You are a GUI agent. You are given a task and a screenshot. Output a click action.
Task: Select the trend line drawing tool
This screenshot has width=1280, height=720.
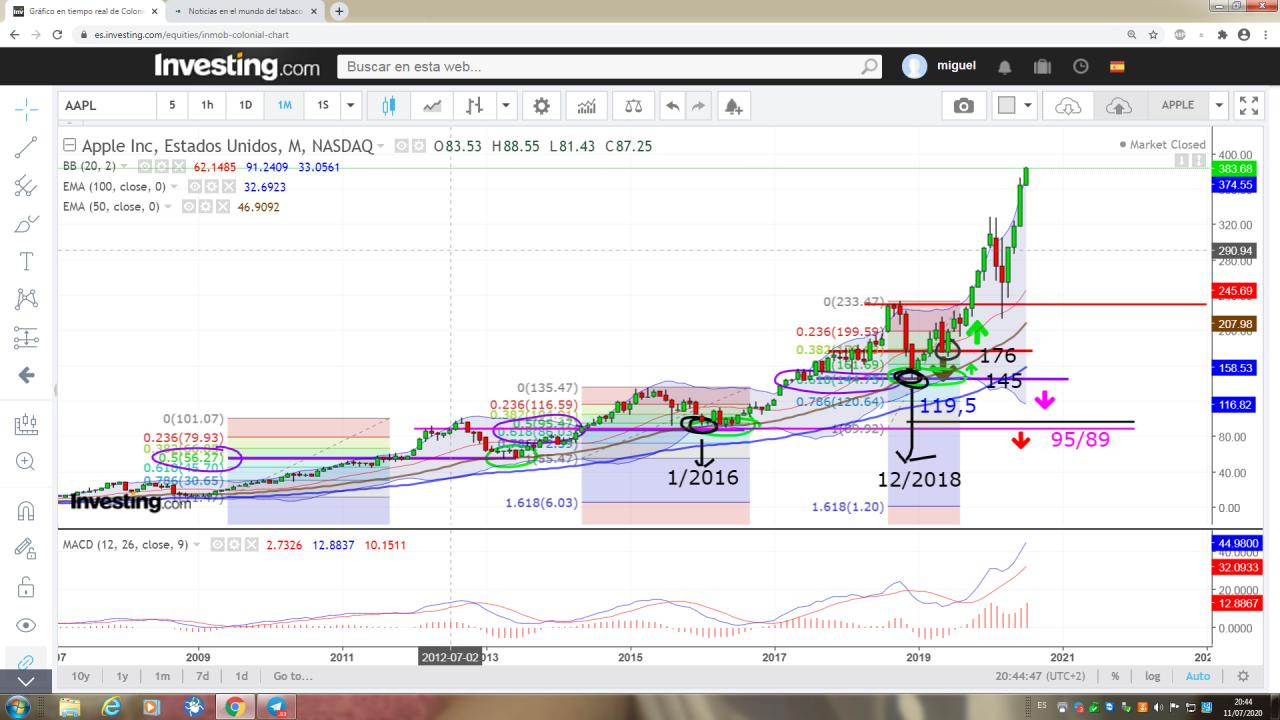coord(26,147)
